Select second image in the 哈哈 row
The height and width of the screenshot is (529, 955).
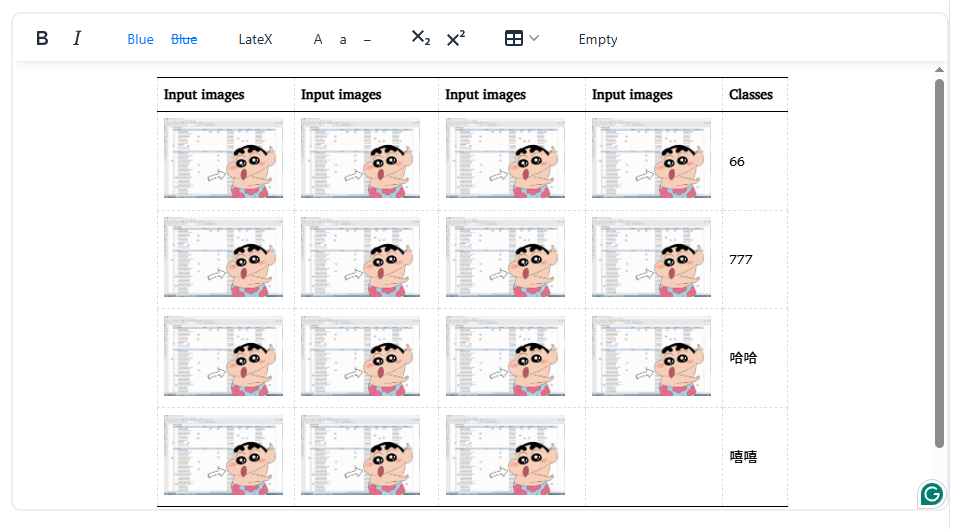(361, 356)
